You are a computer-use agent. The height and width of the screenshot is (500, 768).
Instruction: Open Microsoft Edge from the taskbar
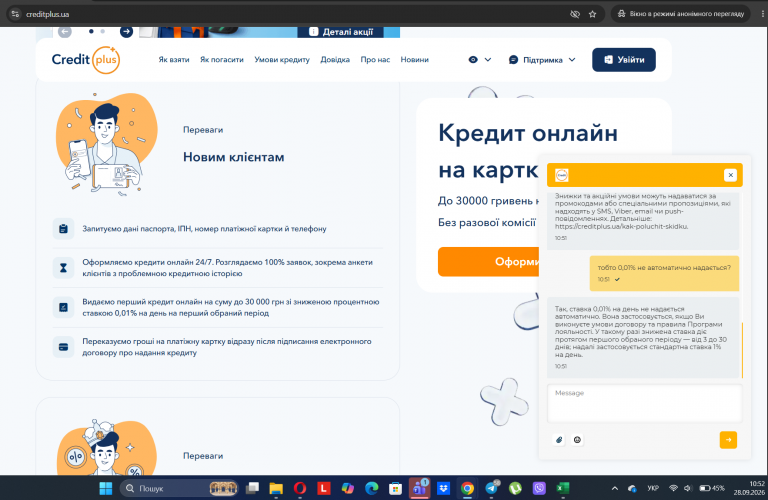[372, 488]
